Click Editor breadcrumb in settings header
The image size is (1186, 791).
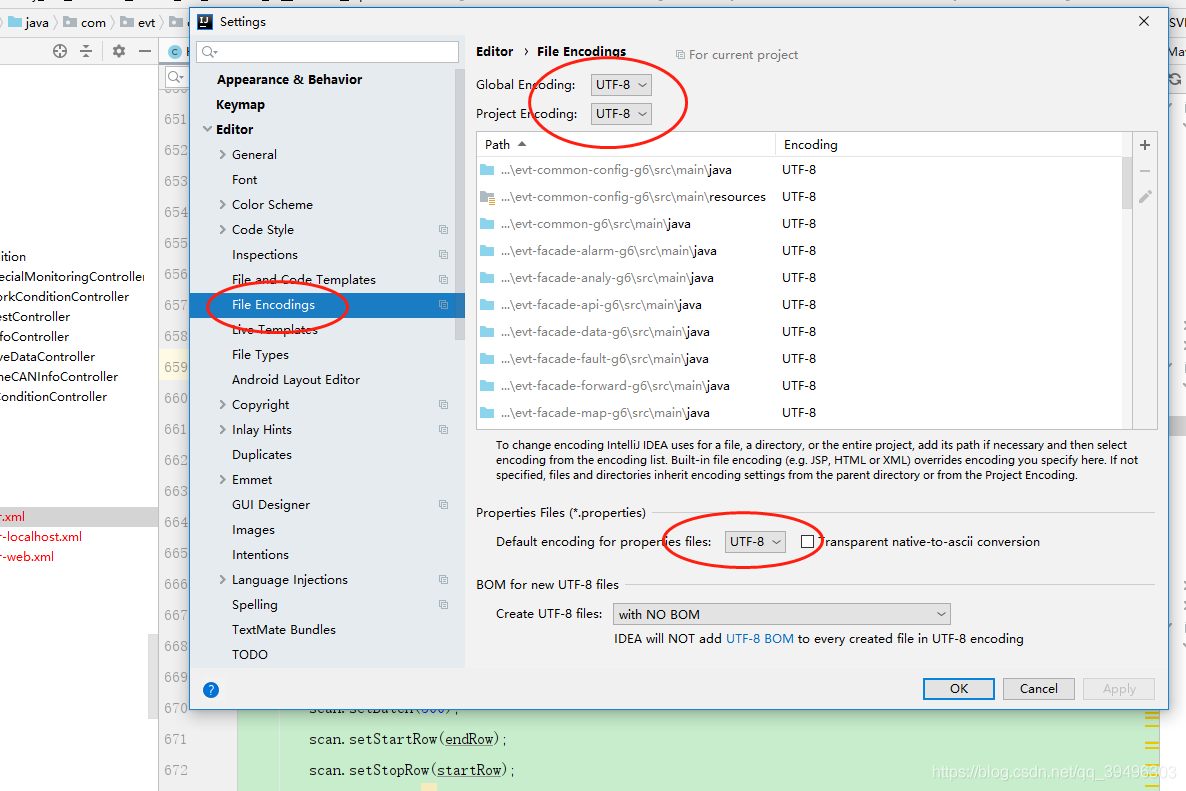coord(495,51)
